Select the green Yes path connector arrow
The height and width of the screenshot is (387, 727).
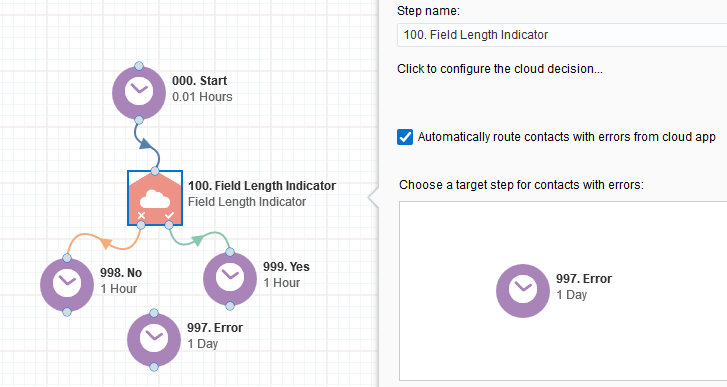pyautogui.click(x=197, y=240)
